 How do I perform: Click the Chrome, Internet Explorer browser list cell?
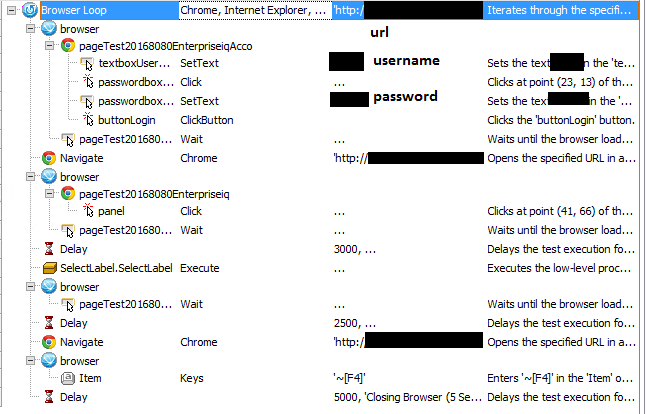[x=255, y=10]
